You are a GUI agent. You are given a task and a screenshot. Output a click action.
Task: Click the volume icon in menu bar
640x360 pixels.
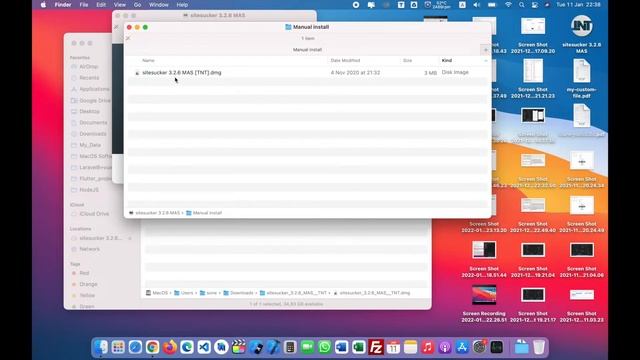point(477,5)
